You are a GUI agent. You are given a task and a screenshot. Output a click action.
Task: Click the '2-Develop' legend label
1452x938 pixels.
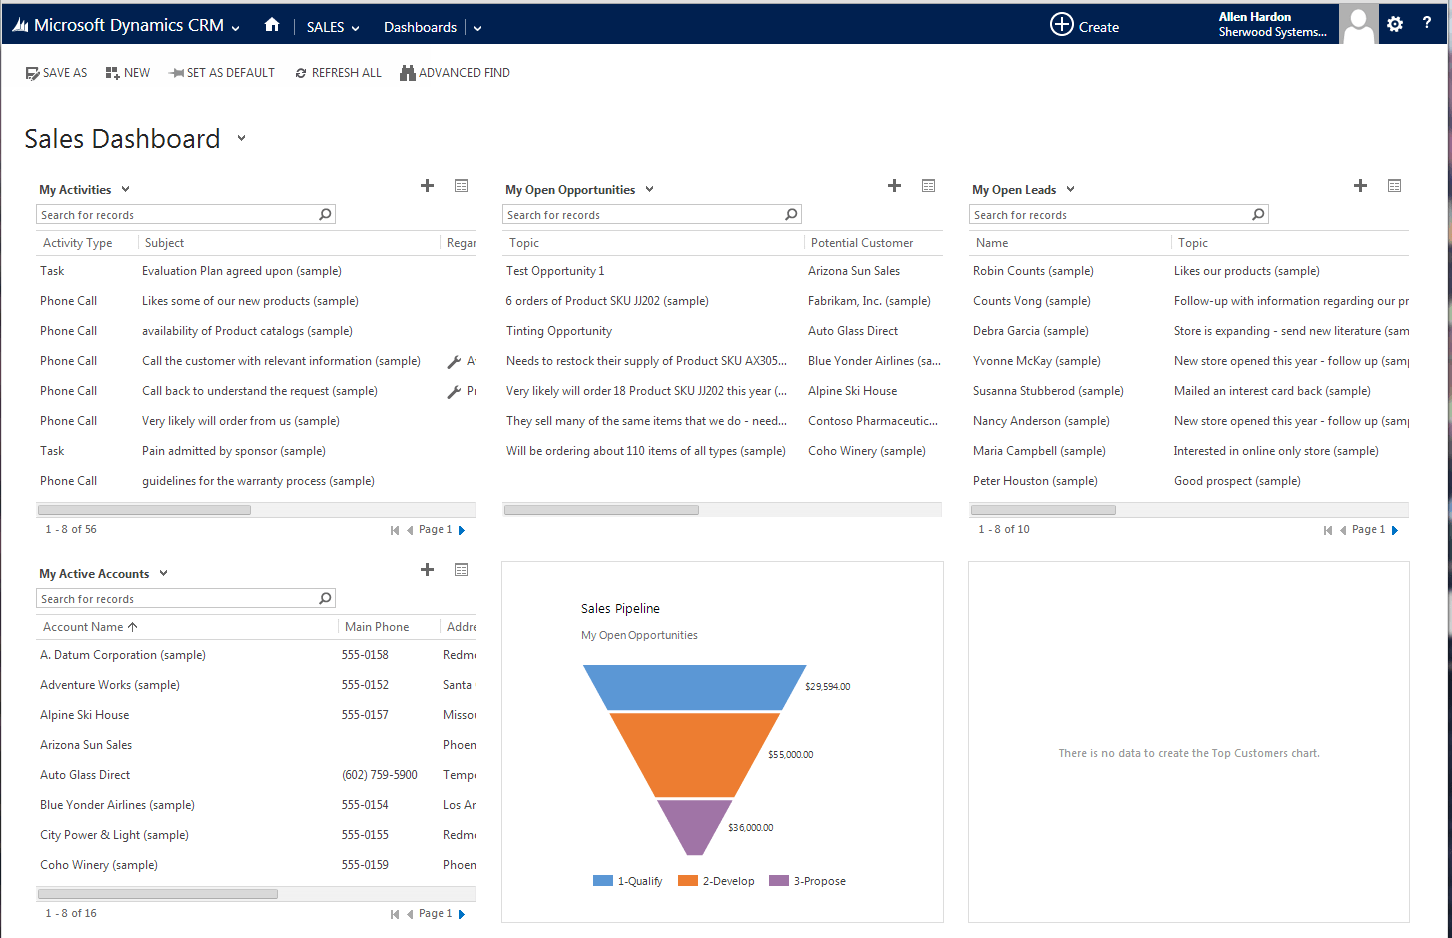point(728,881)
